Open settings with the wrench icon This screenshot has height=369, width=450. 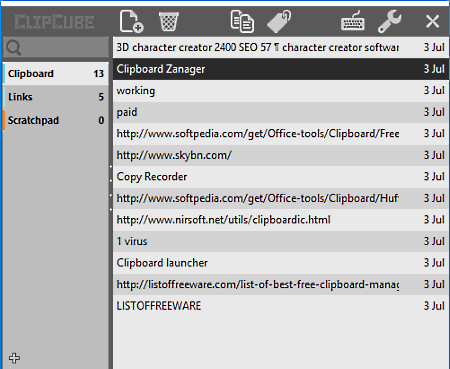389,21
